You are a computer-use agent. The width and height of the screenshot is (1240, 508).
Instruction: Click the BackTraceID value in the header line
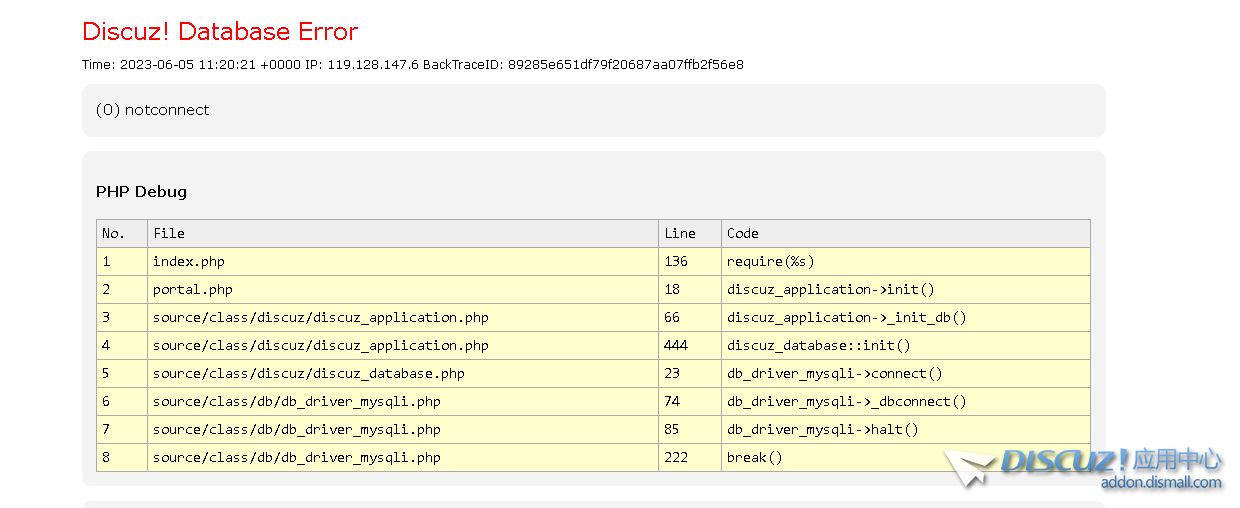click(x=625, y=65)
